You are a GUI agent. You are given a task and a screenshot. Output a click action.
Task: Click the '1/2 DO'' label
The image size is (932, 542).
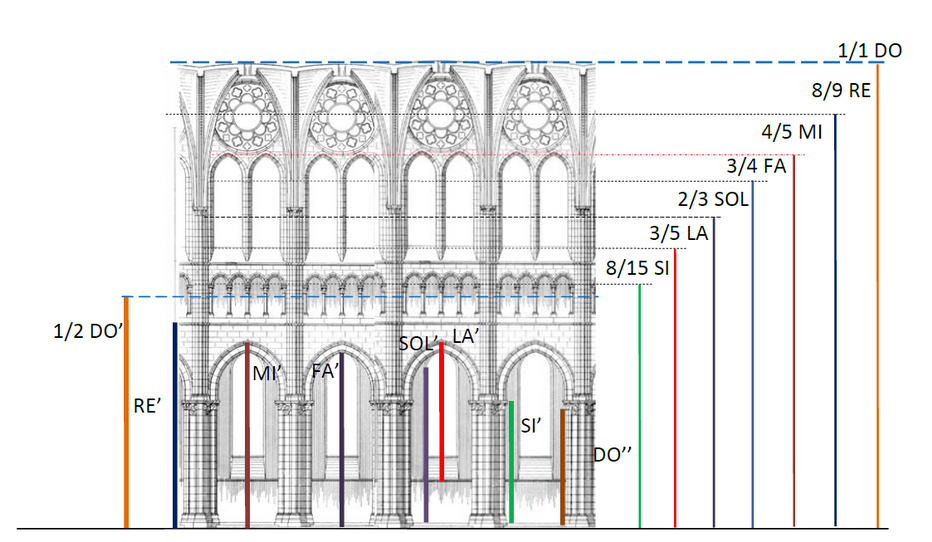[x=88, y=331]
